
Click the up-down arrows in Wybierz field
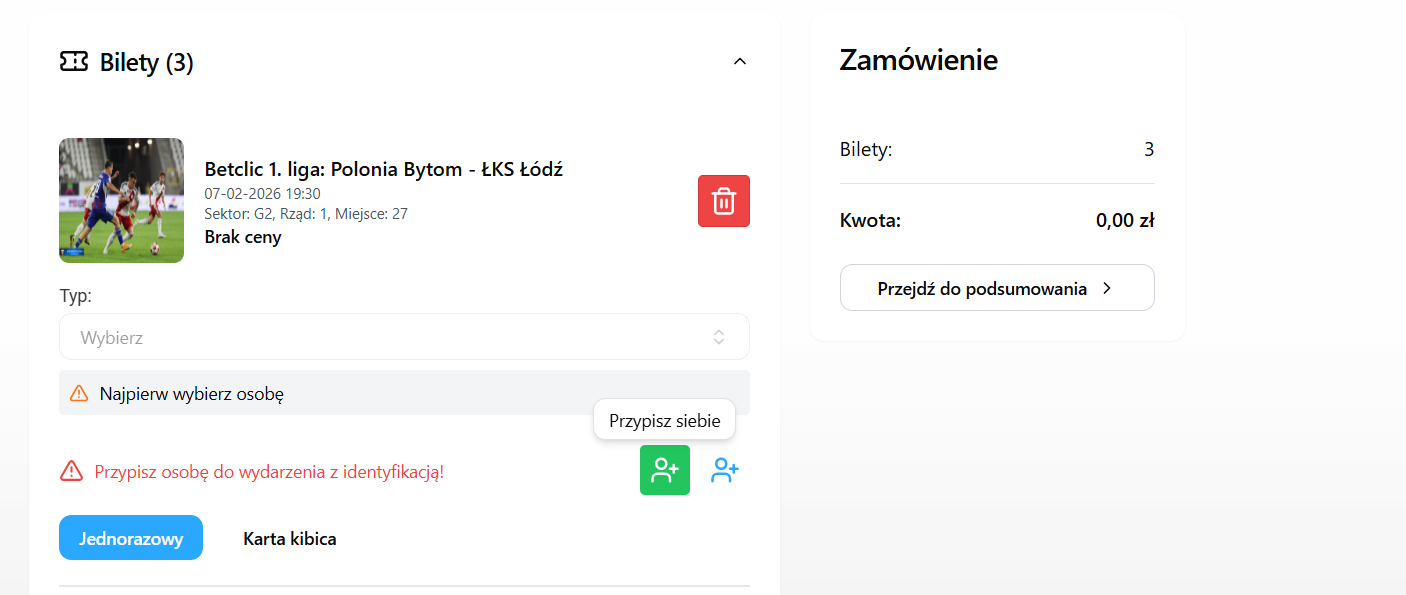coord(718,337)
